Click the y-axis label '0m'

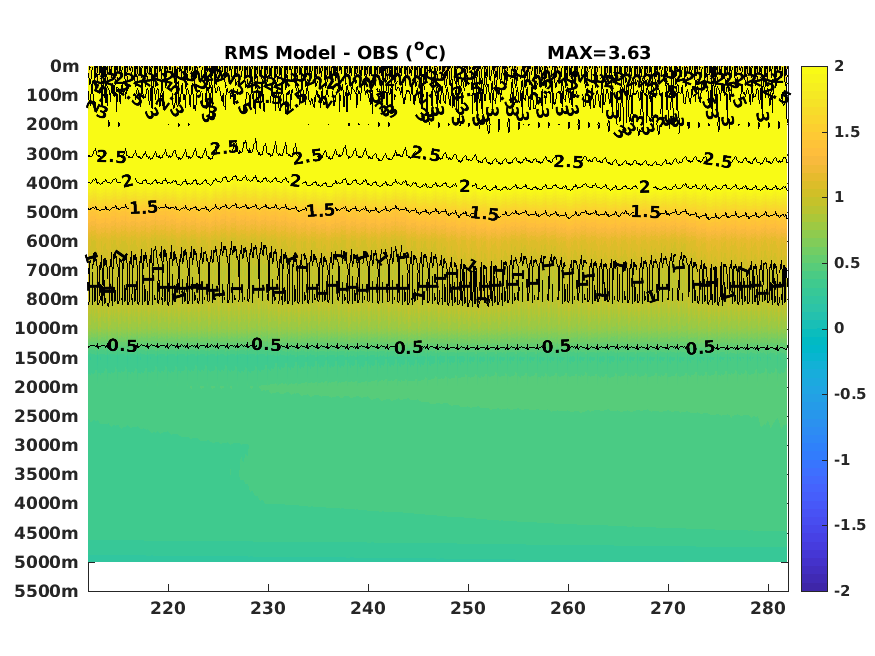(65, 66)
